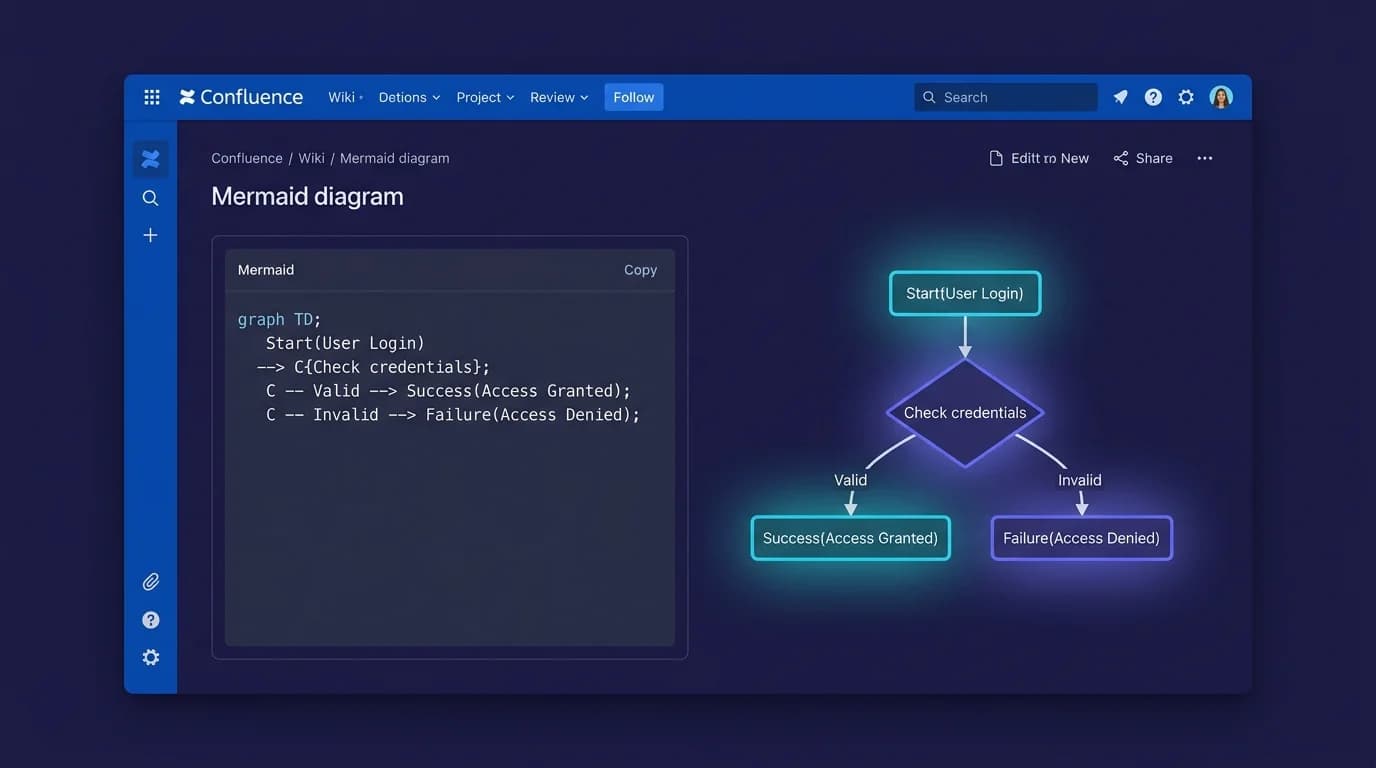The image size is (1376, 768).
Task: Open the app switcher grid icon
Action: pyautogui.click(x=151, y=96)
